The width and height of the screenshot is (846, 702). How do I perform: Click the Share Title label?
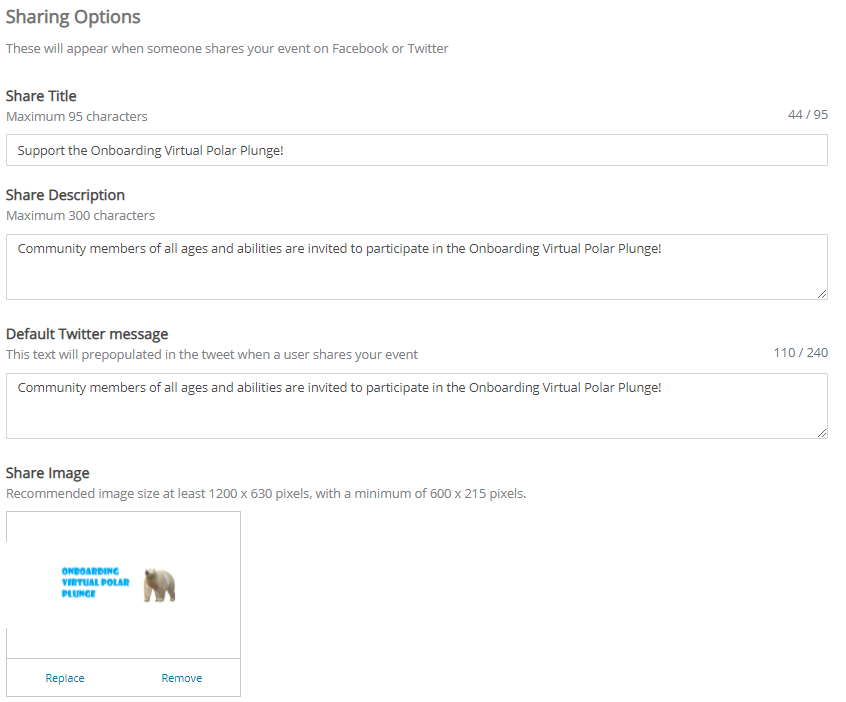point(41,96)
